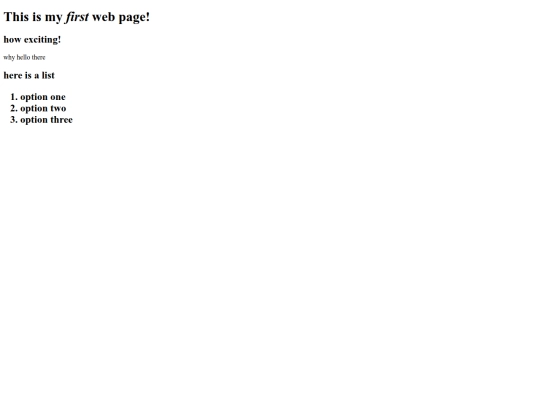540x405 pixels.
Task: Click the word "hello" in the small paragraph
Action: pyautogui.click(x=23, y=57)
